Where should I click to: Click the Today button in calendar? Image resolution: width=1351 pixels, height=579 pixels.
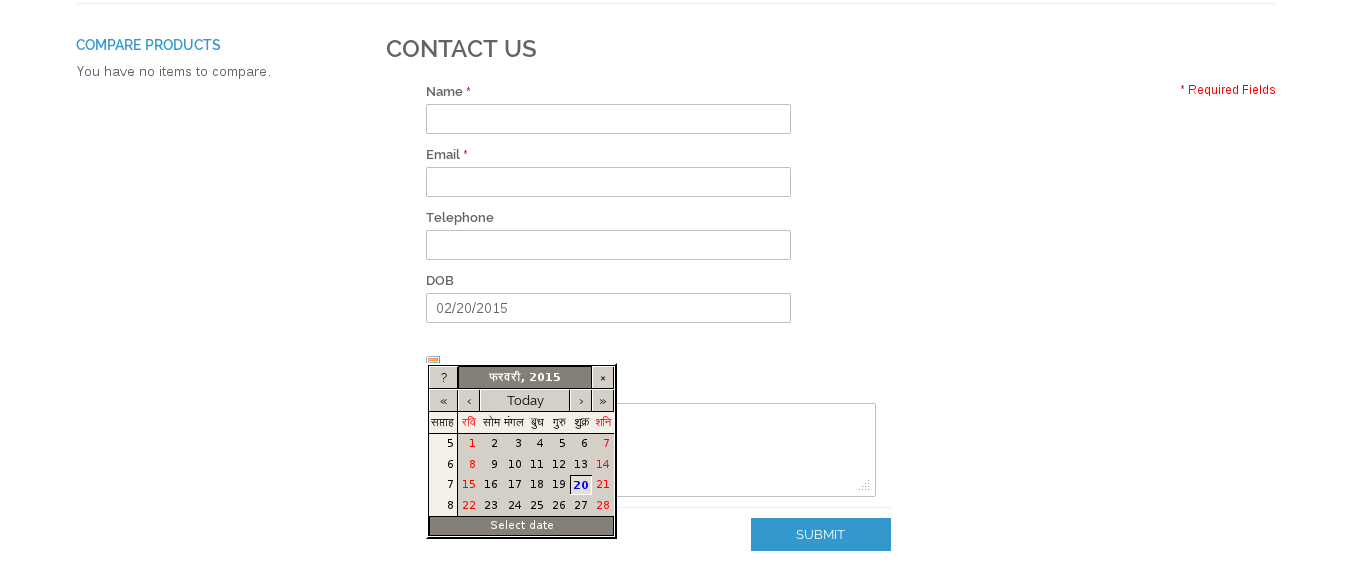525,401
